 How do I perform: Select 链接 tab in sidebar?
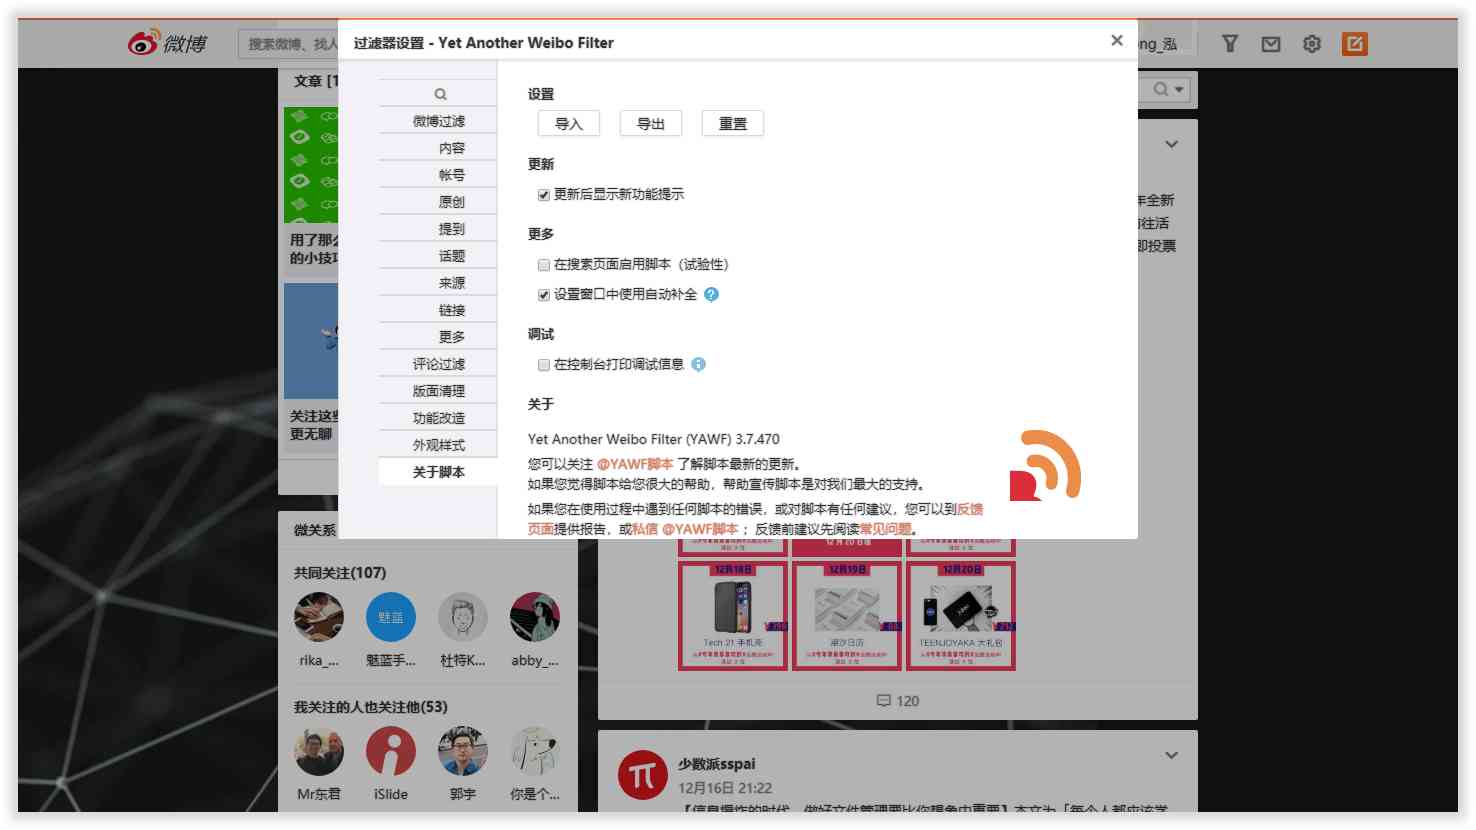tap(438, 310)
